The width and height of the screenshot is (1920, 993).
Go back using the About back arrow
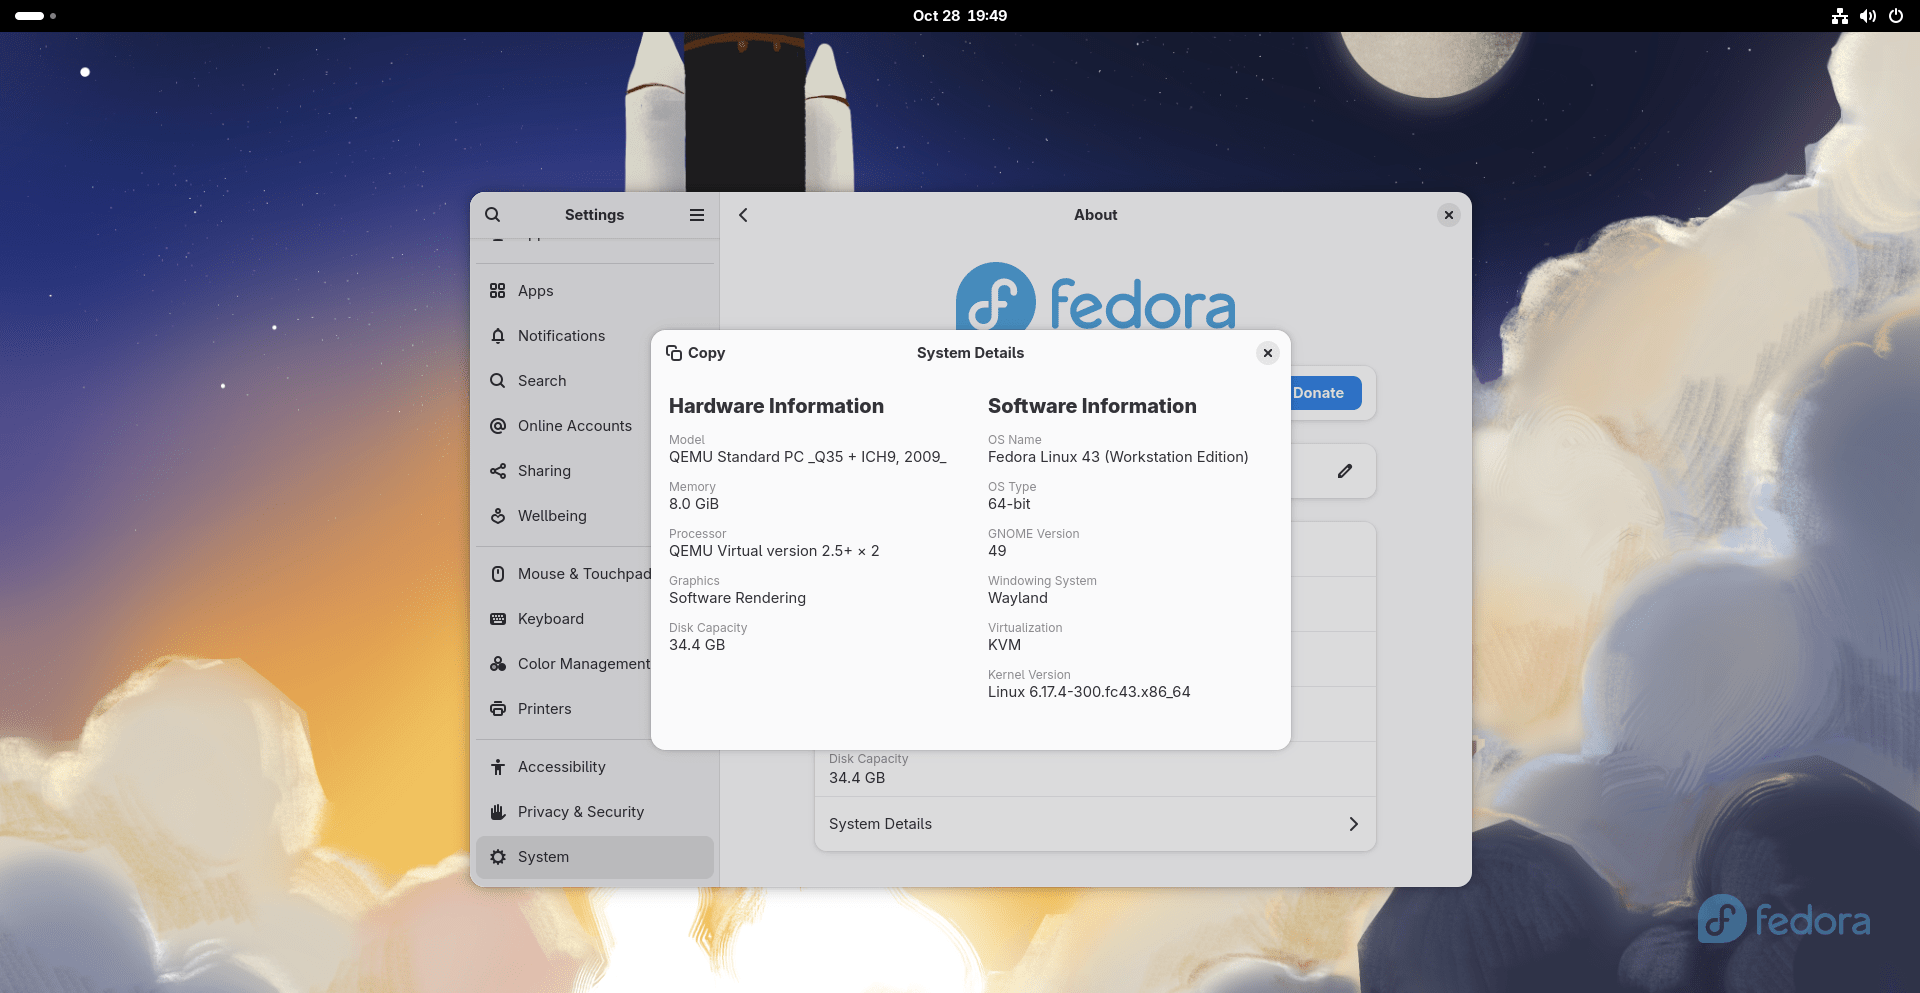pyautogui.click(x=743, y=215)
